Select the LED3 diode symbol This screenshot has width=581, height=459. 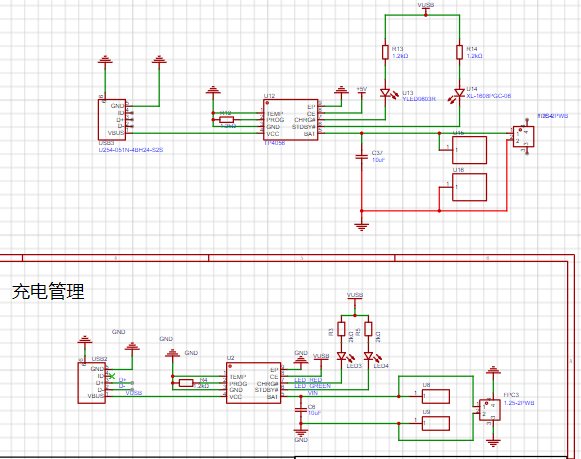[x=342, y=356]
